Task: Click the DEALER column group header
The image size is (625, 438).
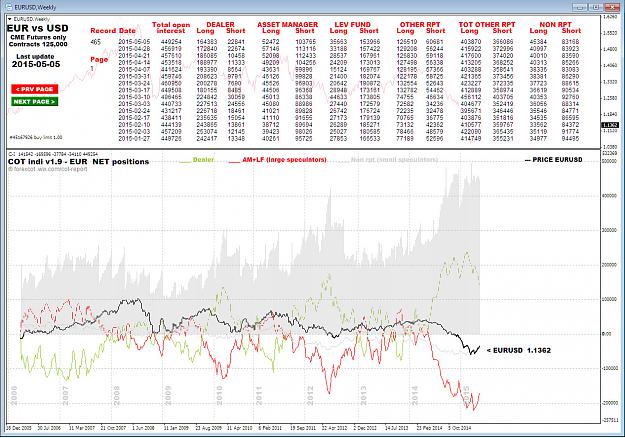Action: click(x=220, y=24)
